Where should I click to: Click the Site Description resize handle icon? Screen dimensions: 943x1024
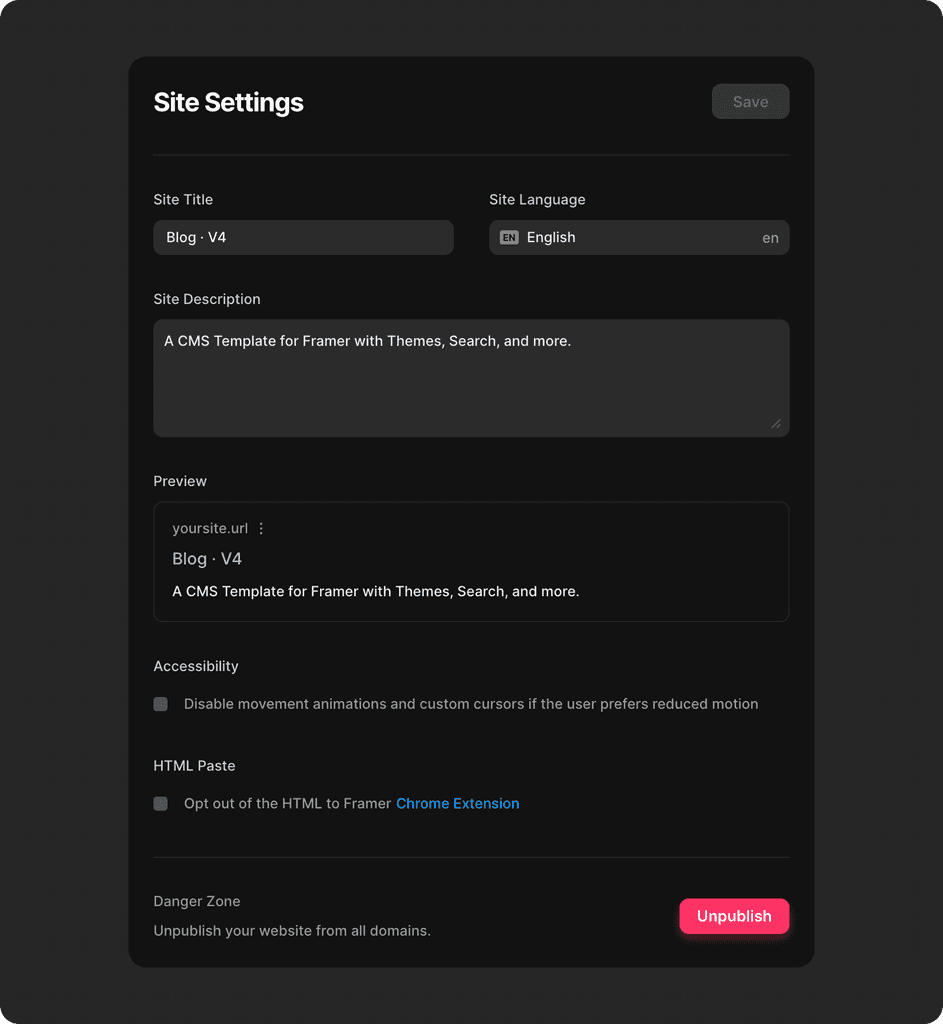click(777, 425)
